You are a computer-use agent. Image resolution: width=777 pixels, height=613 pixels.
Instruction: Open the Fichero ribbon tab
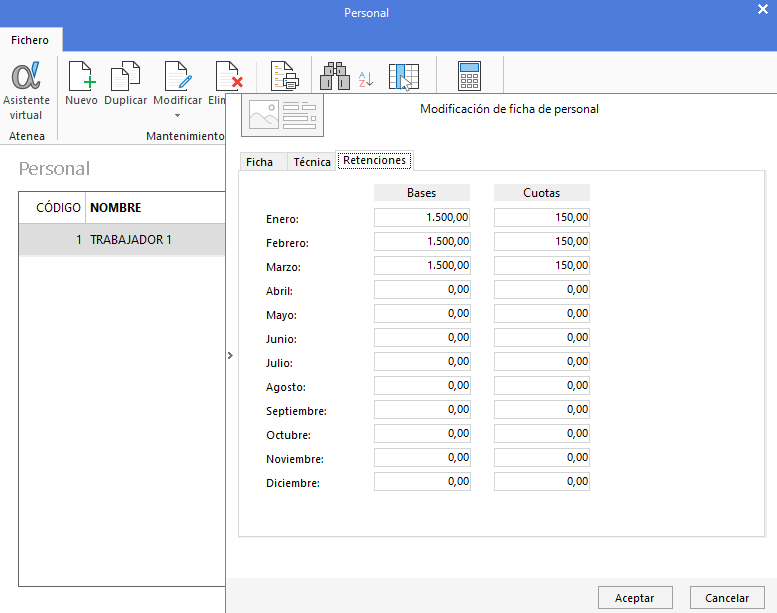coord(30,40)
